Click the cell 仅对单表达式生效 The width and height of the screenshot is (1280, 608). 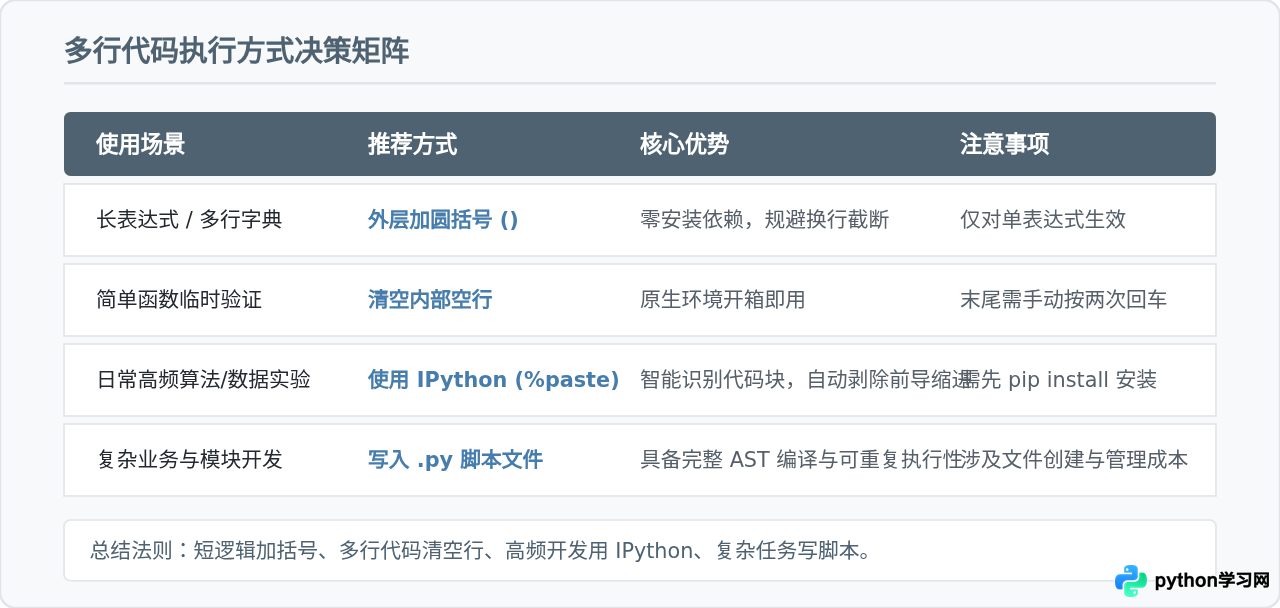tap(1043, 219)
